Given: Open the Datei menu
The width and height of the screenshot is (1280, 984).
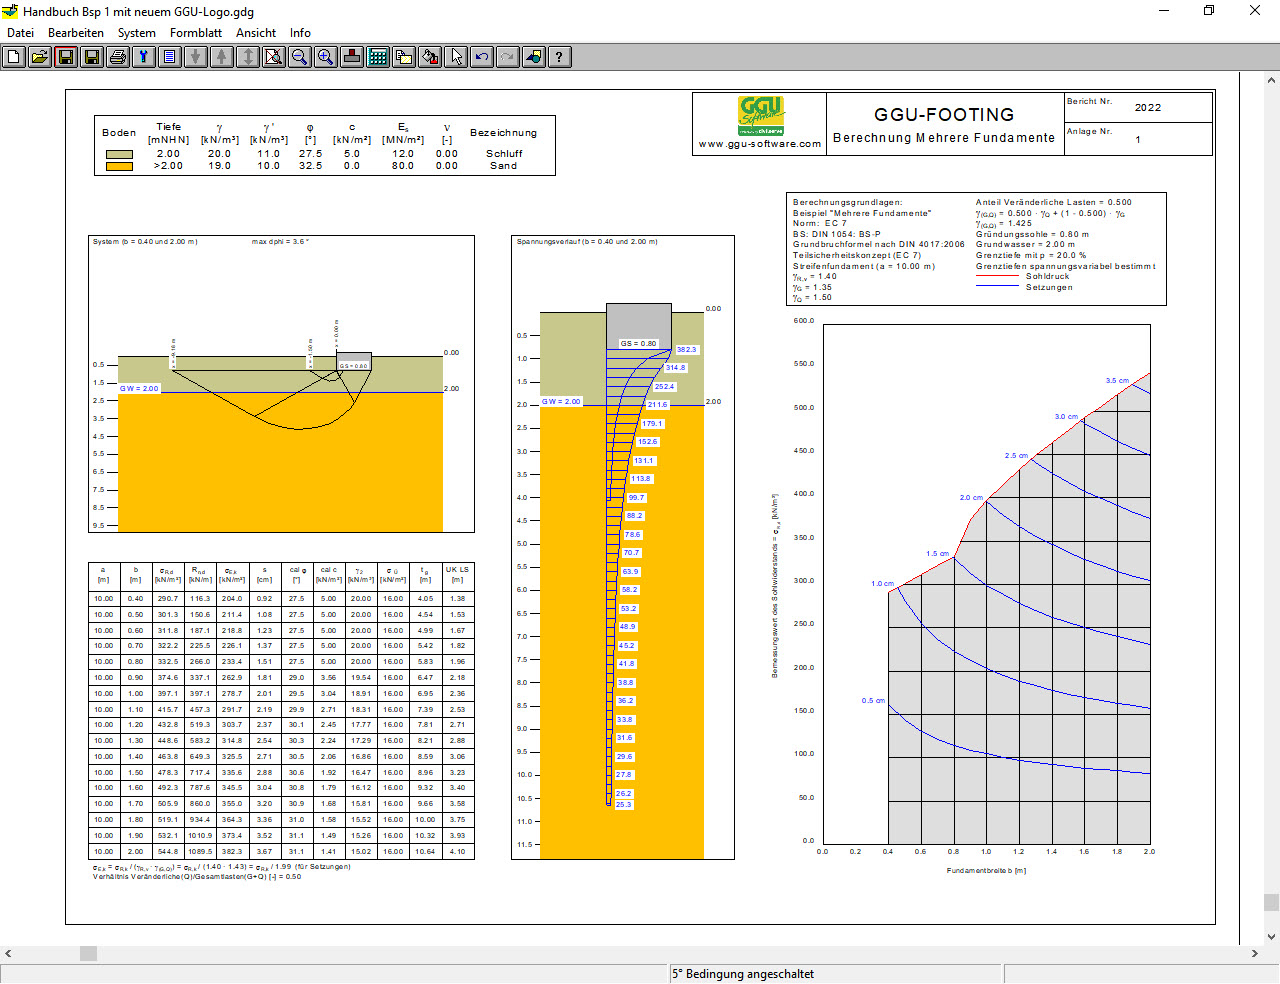Looking at the screenshot, I should click(20, 33).
